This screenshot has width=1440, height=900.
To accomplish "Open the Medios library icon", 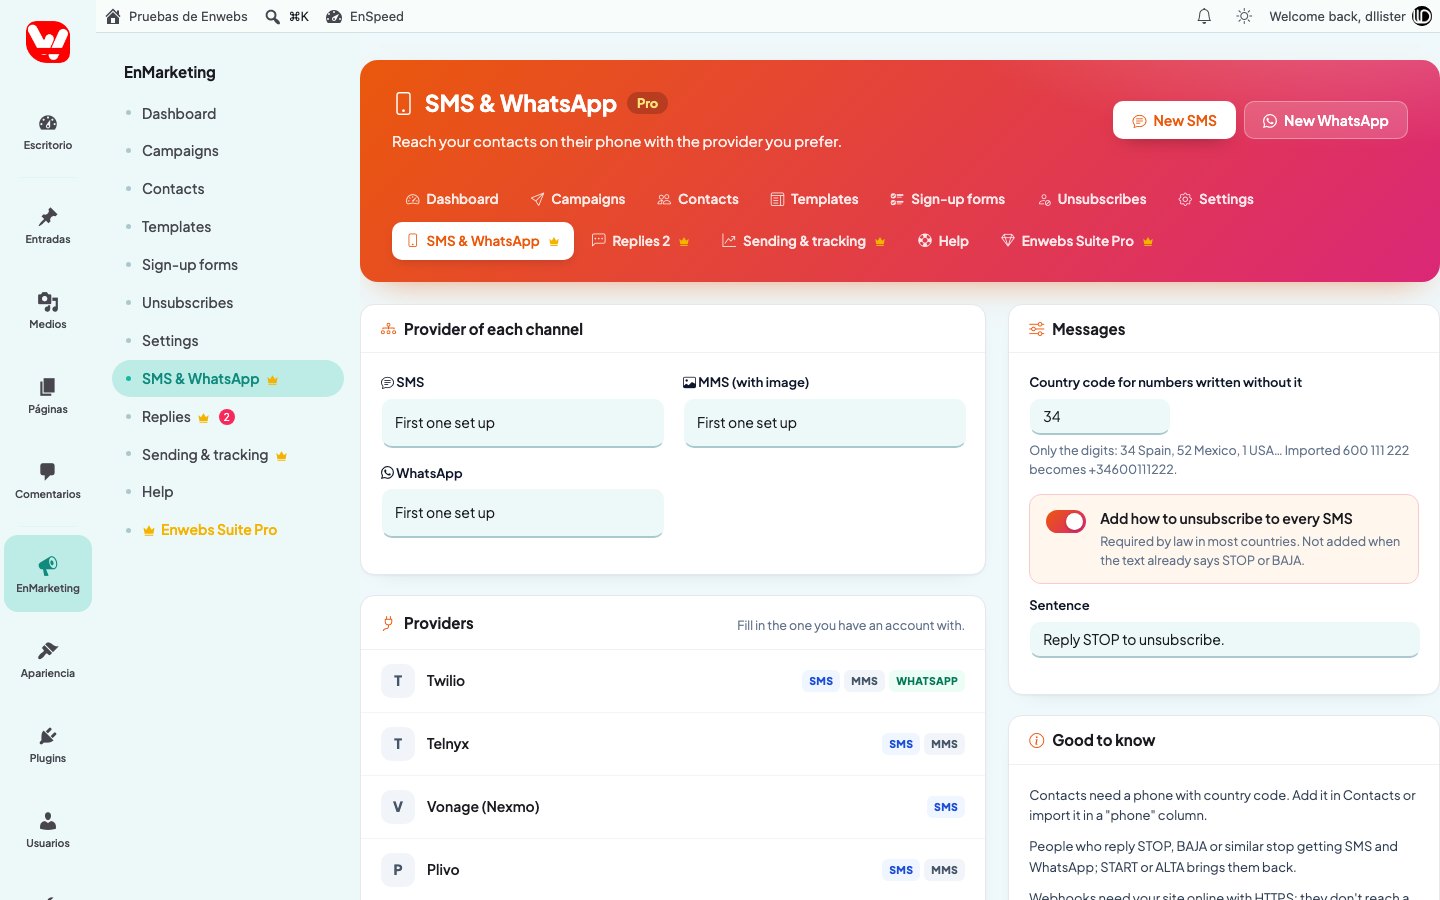I will tap(48, 311).
